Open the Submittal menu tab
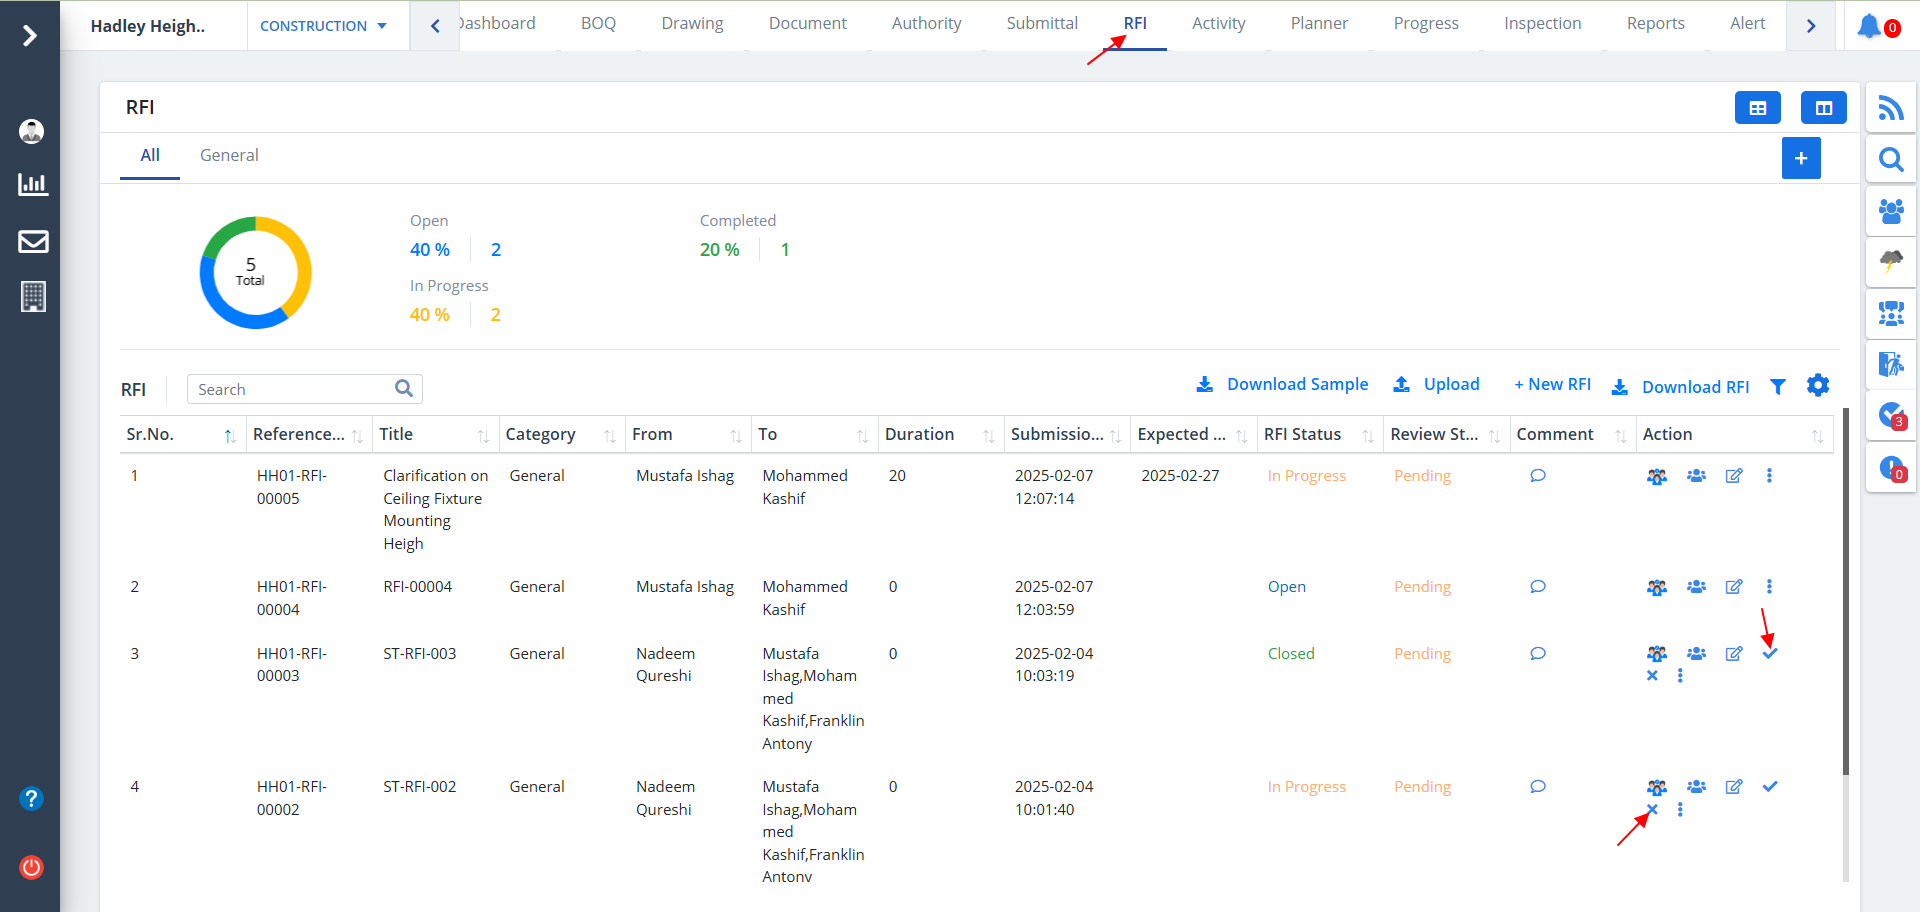The image size is (1920, 912). (x=1041, y=23)
